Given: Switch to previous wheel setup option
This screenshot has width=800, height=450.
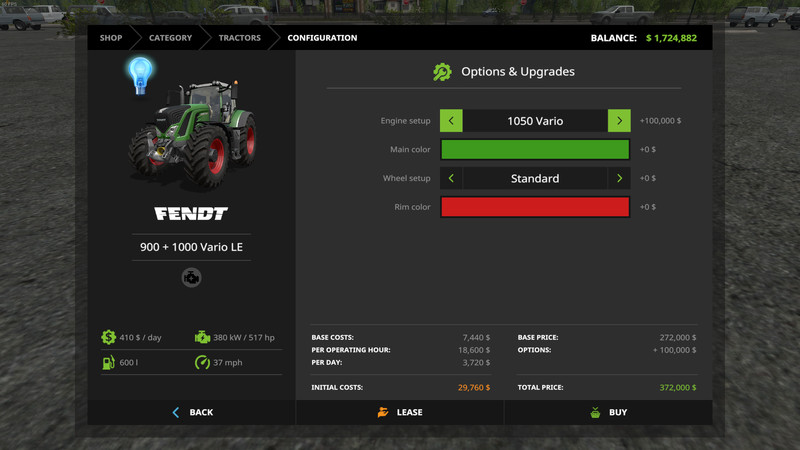Looking at the screenshot, I should (451, 178).
